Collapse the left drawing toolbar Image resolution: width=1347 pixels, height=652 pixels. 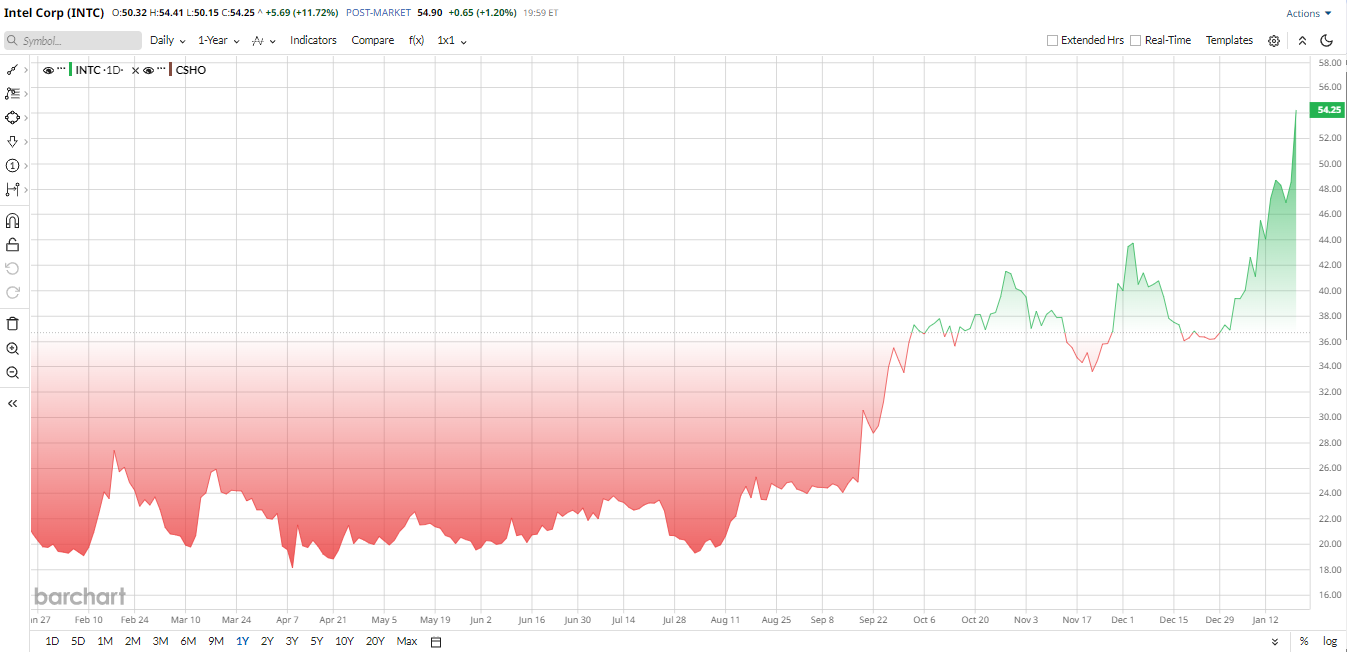coord(12,403)
